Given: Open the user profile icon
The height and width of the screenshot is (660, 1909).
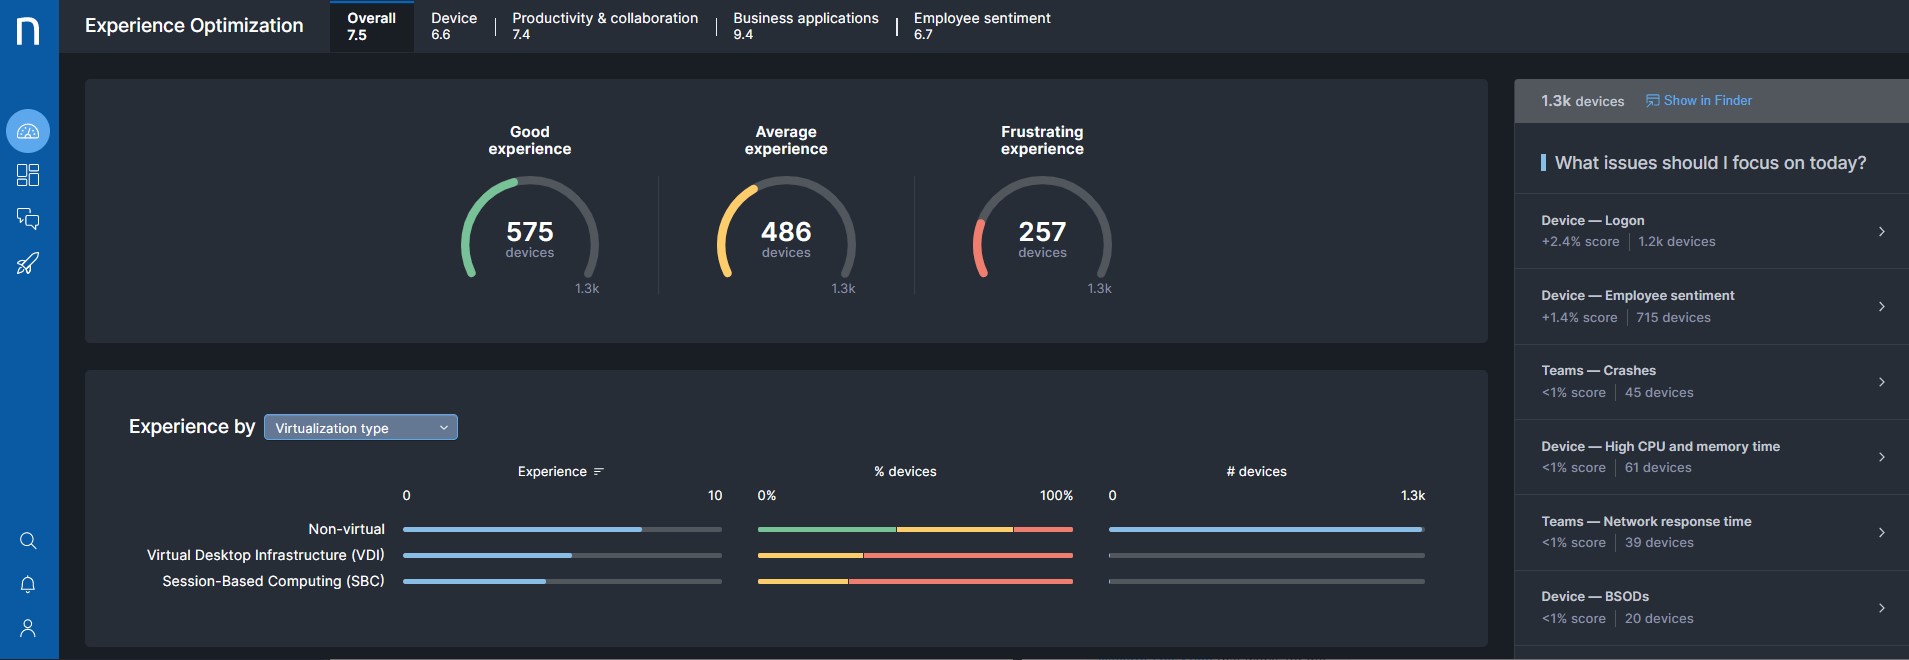Looking at the screenshot, I should click(x=28, y=628).
